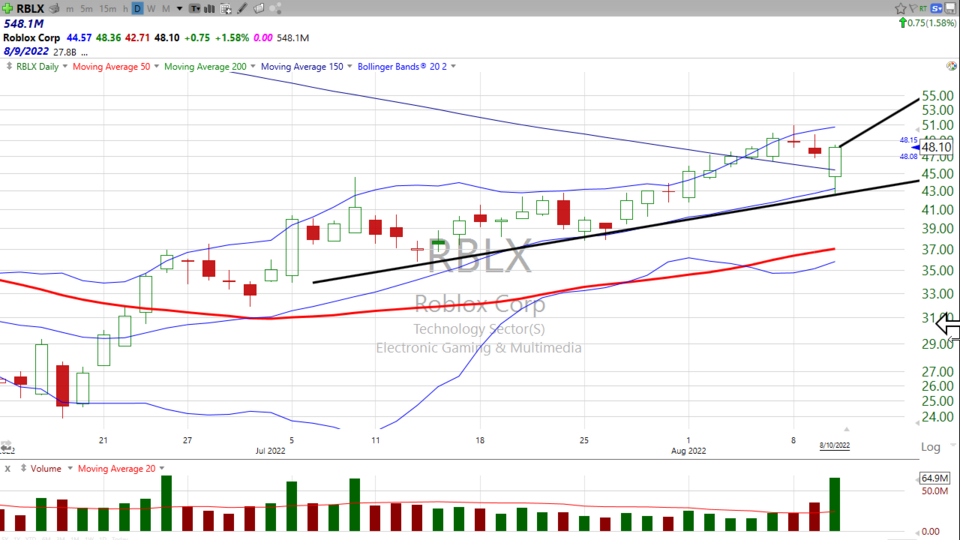Screen dimensions: 960x540
Task: Open Moving Average 150 dropdown arrow
Action: [350, 66]
